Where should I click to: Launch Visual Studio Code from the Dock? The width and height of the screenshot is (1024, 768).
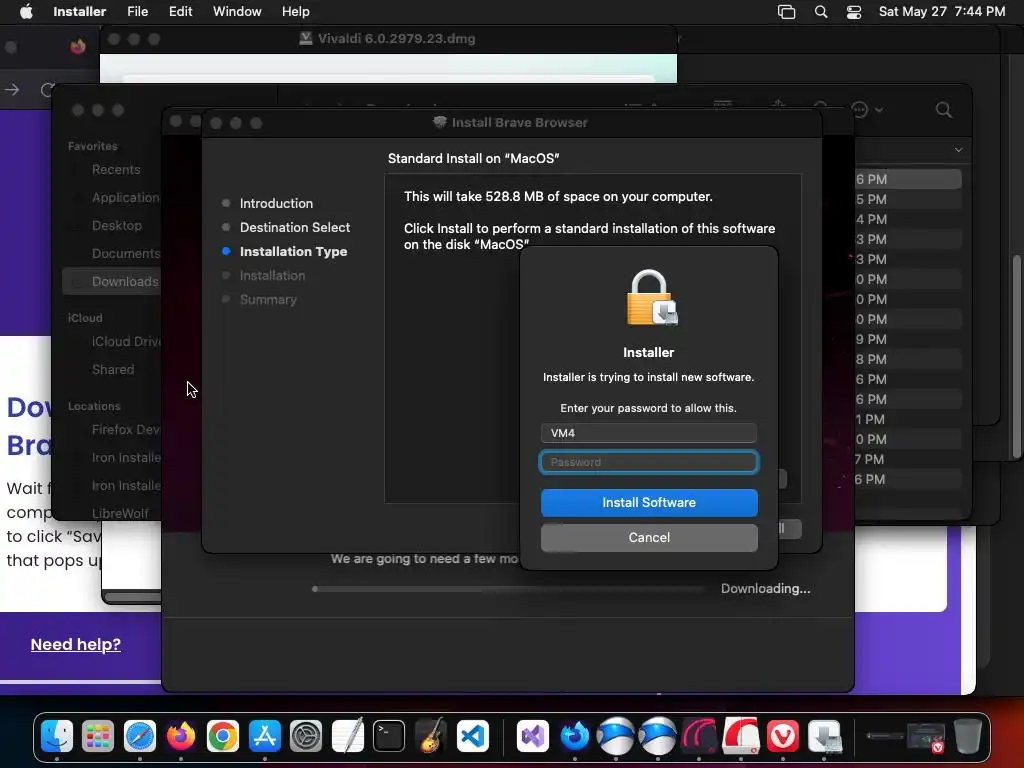(472, 737)
